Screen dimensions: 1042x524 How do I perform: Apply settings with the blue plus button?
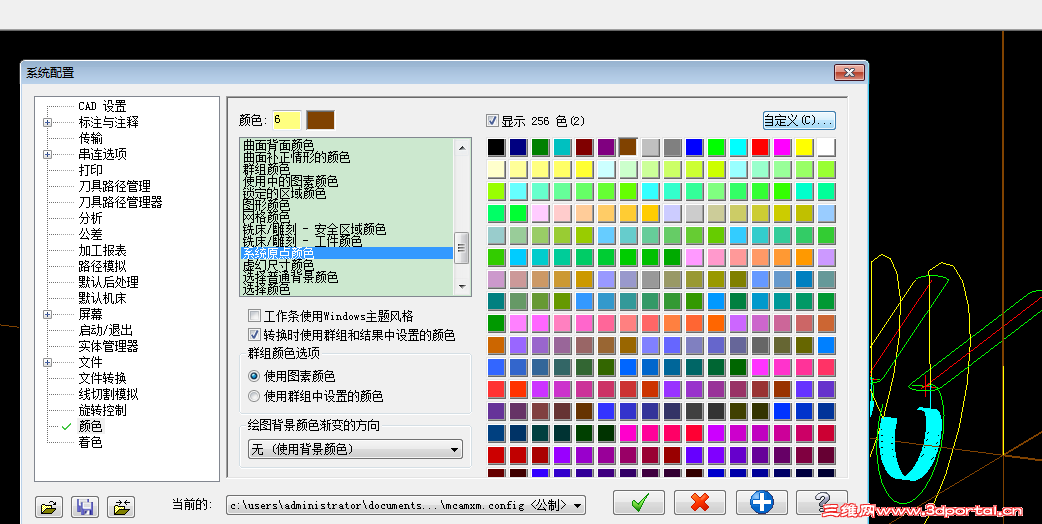click(x=762, y=503)
